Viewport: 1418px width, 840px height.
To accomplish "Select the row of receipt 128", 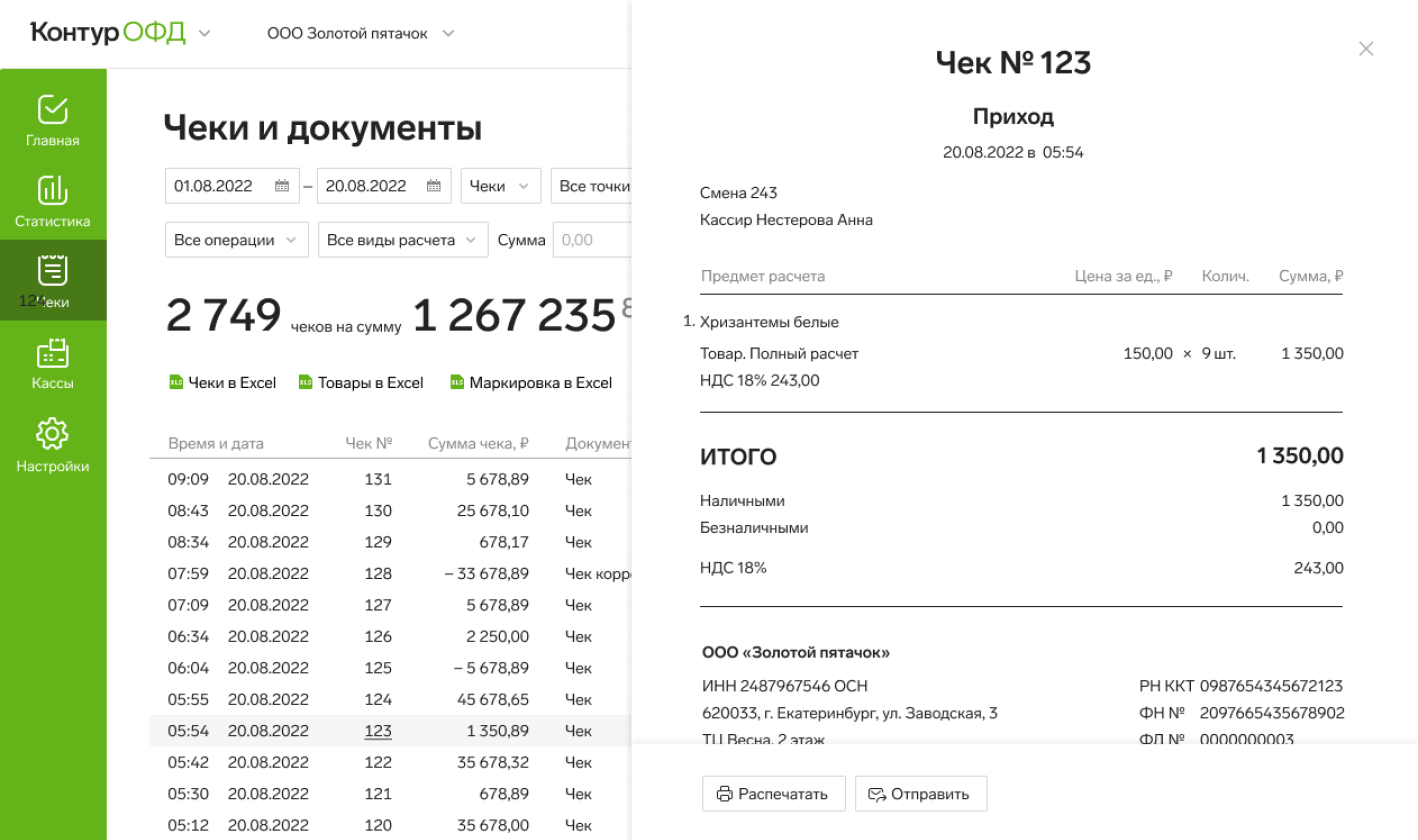I will pyautogui.click(x=391, y=574).
